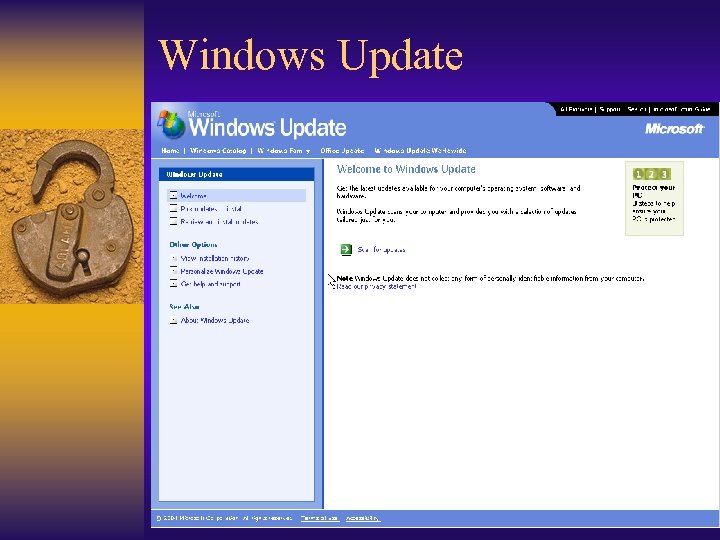Click the Other Options heading
This screenshot has width=720, height=540.
click(193, 245)
